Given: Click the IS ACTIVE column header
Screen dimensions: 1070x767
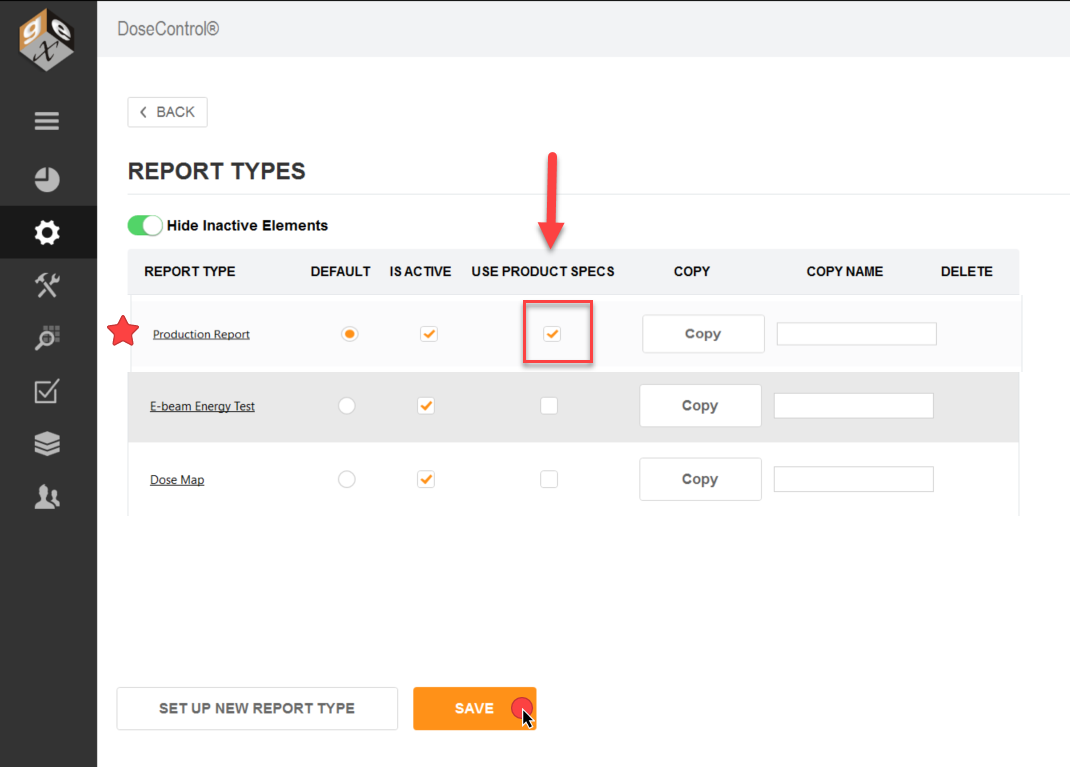Looking at the screenshot, I should (420, 272).
